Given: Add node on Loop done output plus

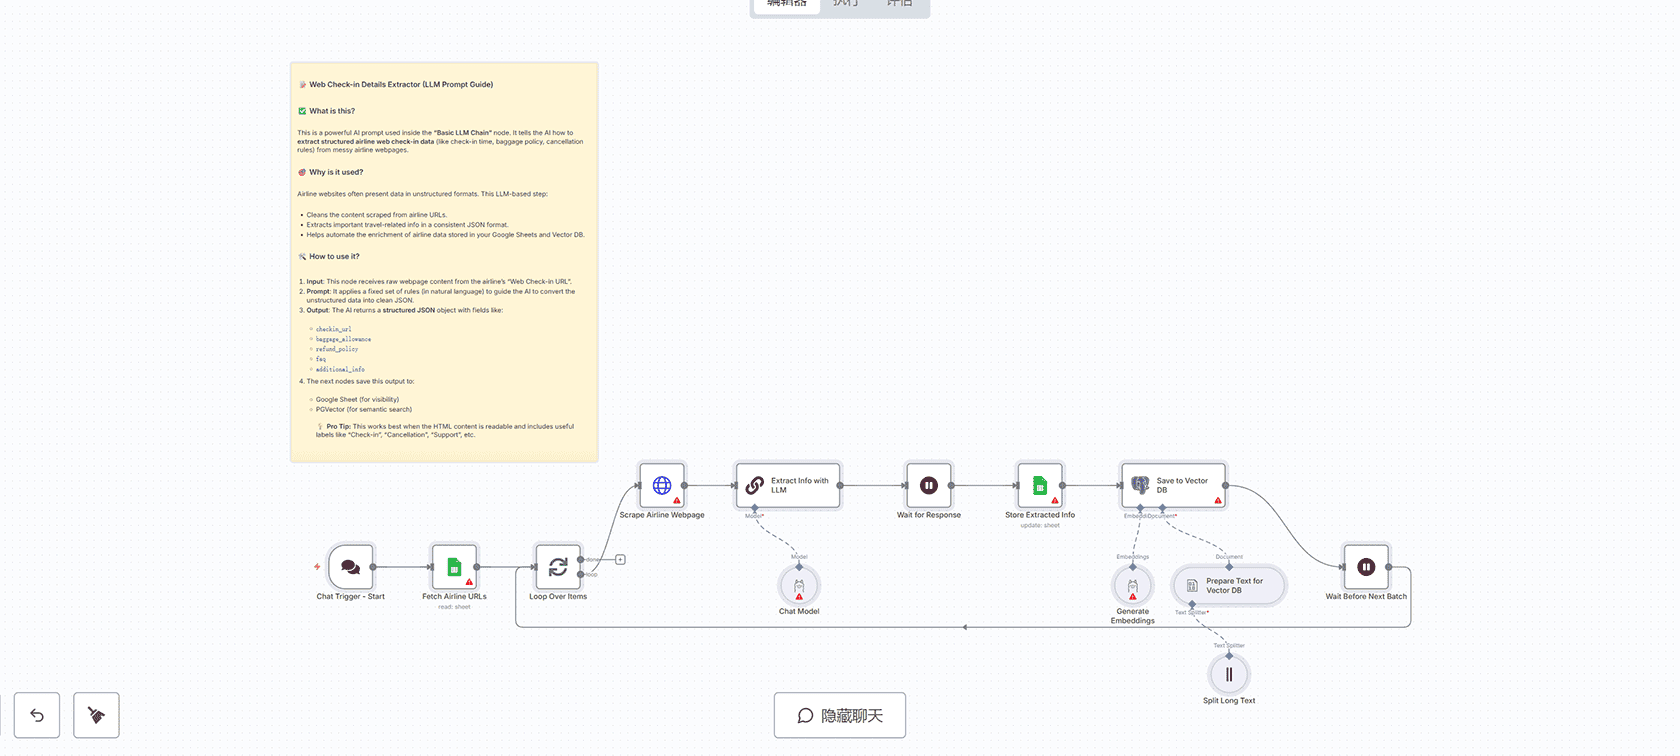Looking at the screenshot, I should tap(620, 560).
